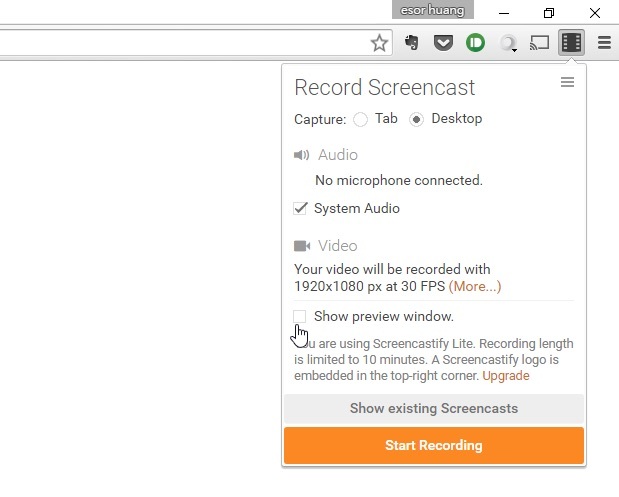Enable Show preview window checkbox
The height and width of the screenshot is (497, 619).
pyautogui.click(x=300, y=317)
